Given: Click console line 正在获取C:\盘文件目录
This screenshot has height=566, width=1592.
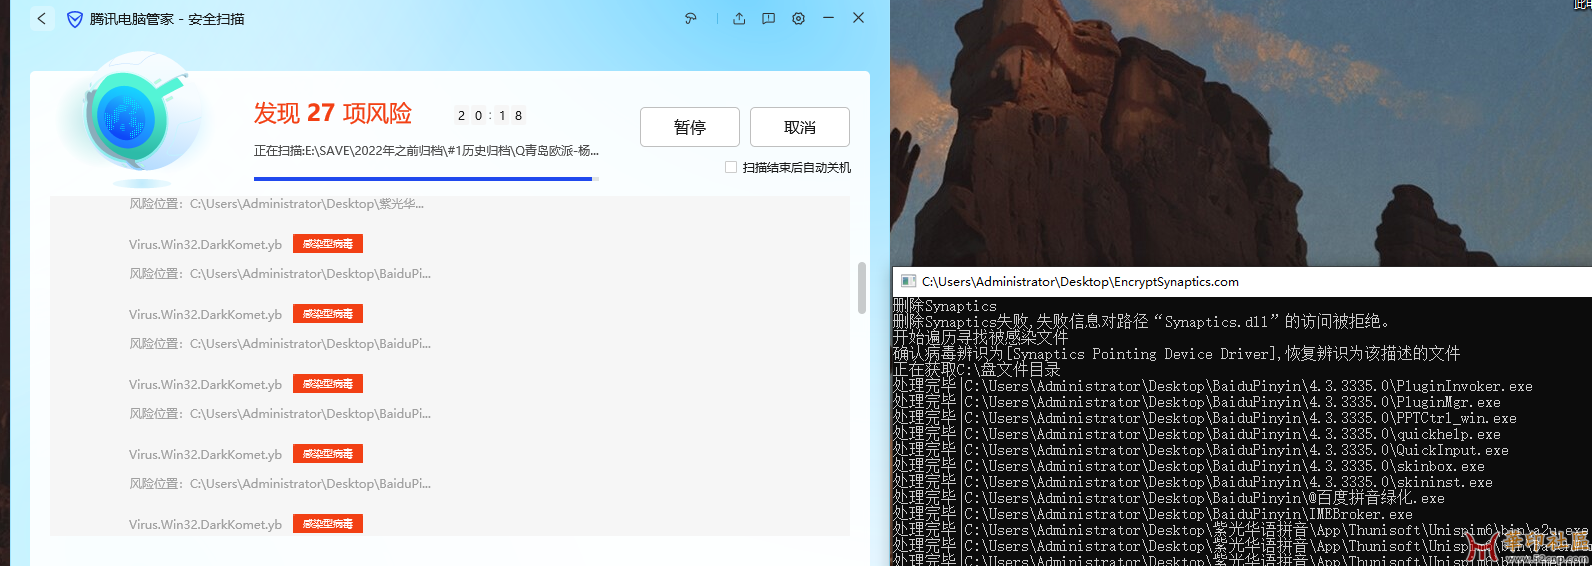Looking at the screenshot, I should coord(977,370).
